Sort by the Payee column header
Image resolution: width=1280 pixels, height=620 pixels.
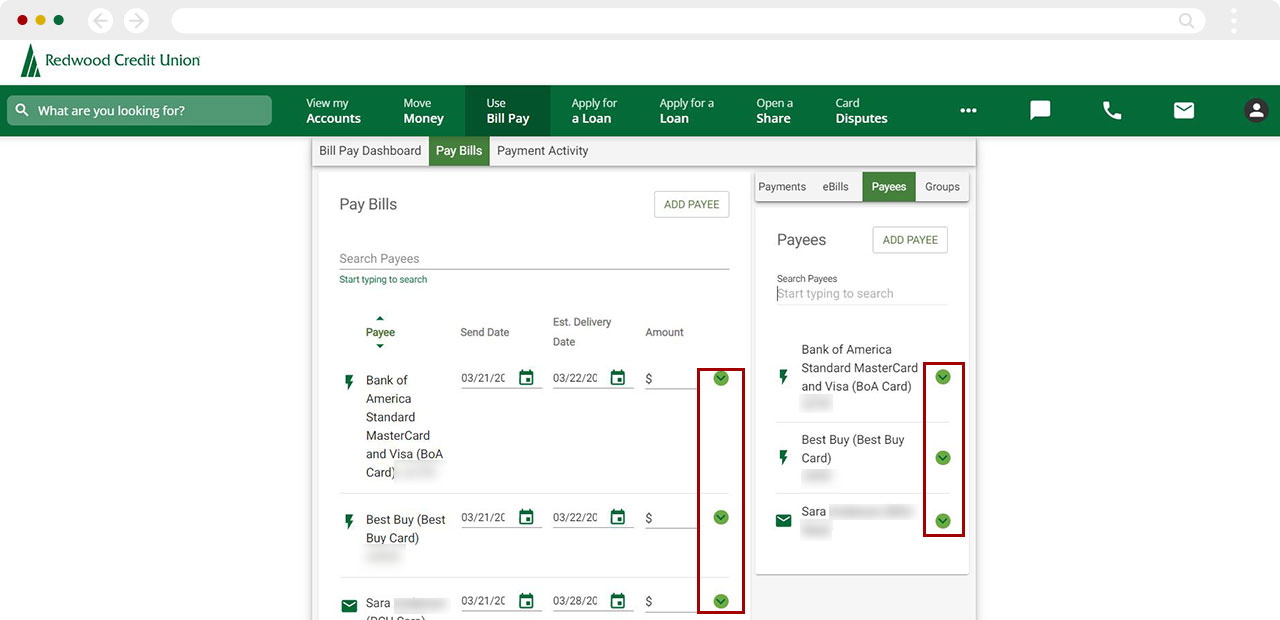[380, 332]
